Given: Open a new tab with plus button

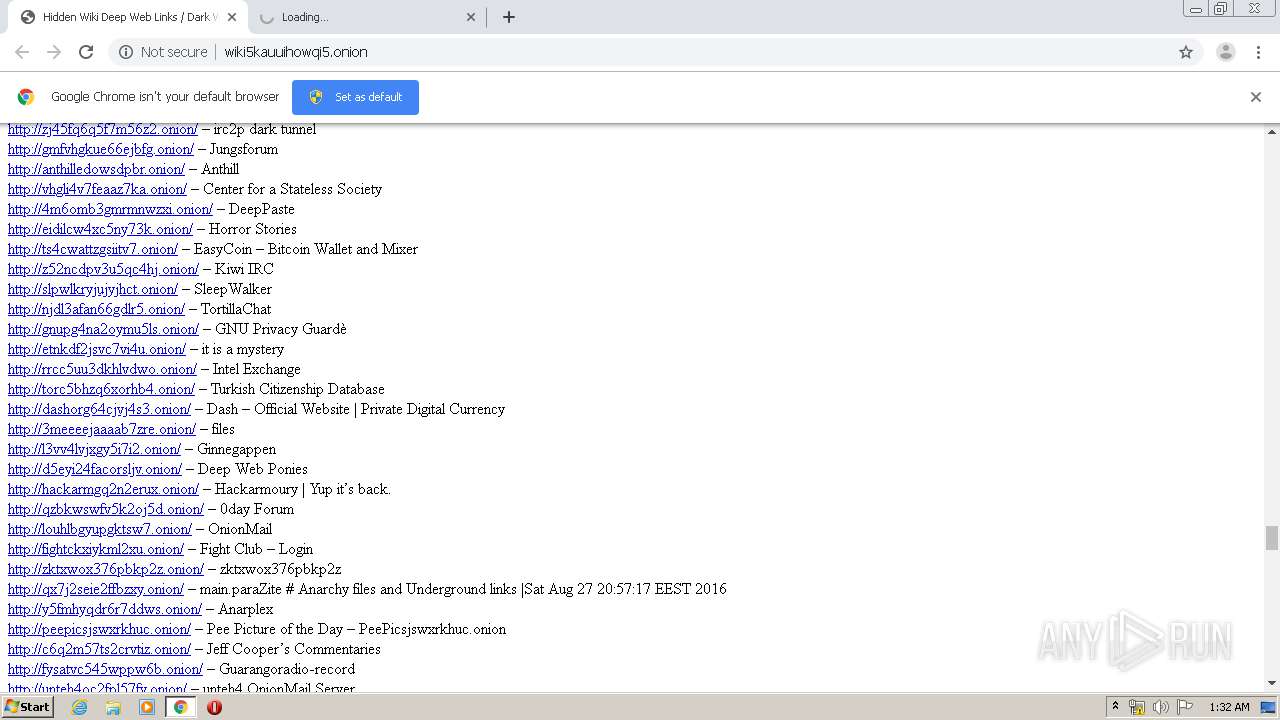Looking at the screenshot, I should click(x=508, y=17).
